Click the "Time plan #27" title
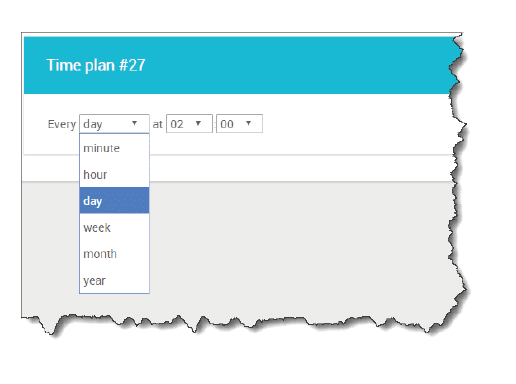The width and height of the screenshot is (516, 384). (x=96, y=65)
